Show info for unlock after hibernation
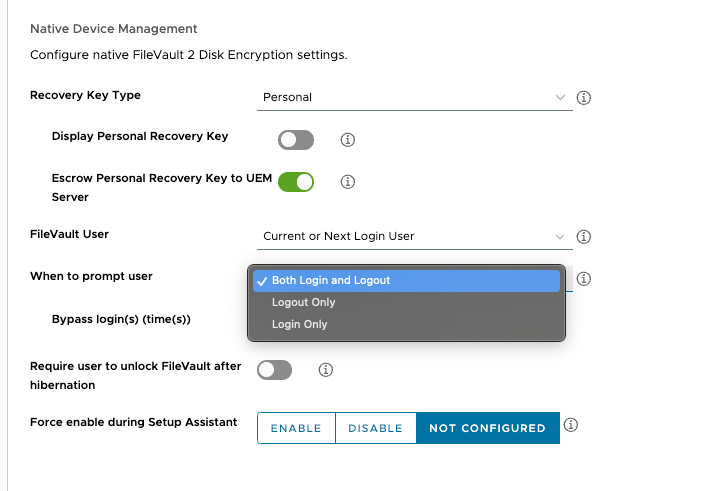The width and height of the screenshot is (707, 491). pos(326,370)
